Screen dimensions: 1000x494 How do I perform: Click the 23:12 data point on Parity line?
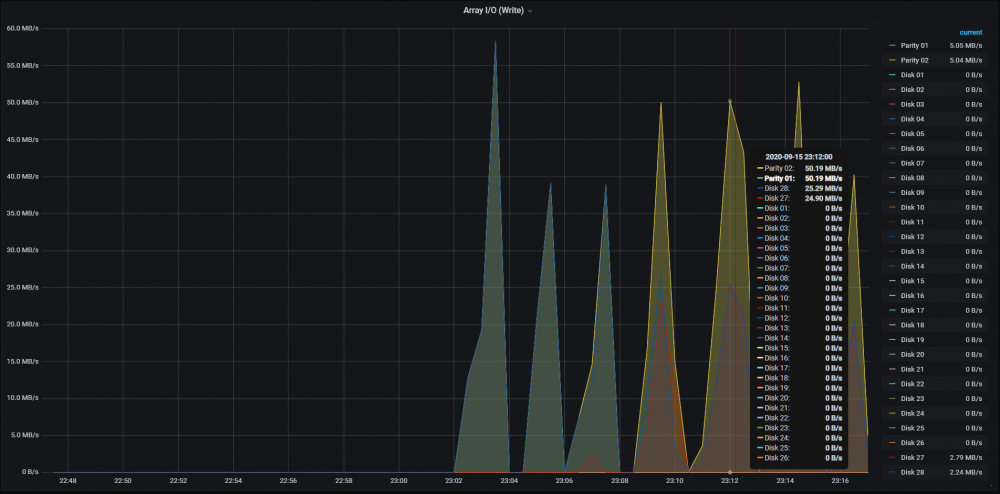pos(730,101)
